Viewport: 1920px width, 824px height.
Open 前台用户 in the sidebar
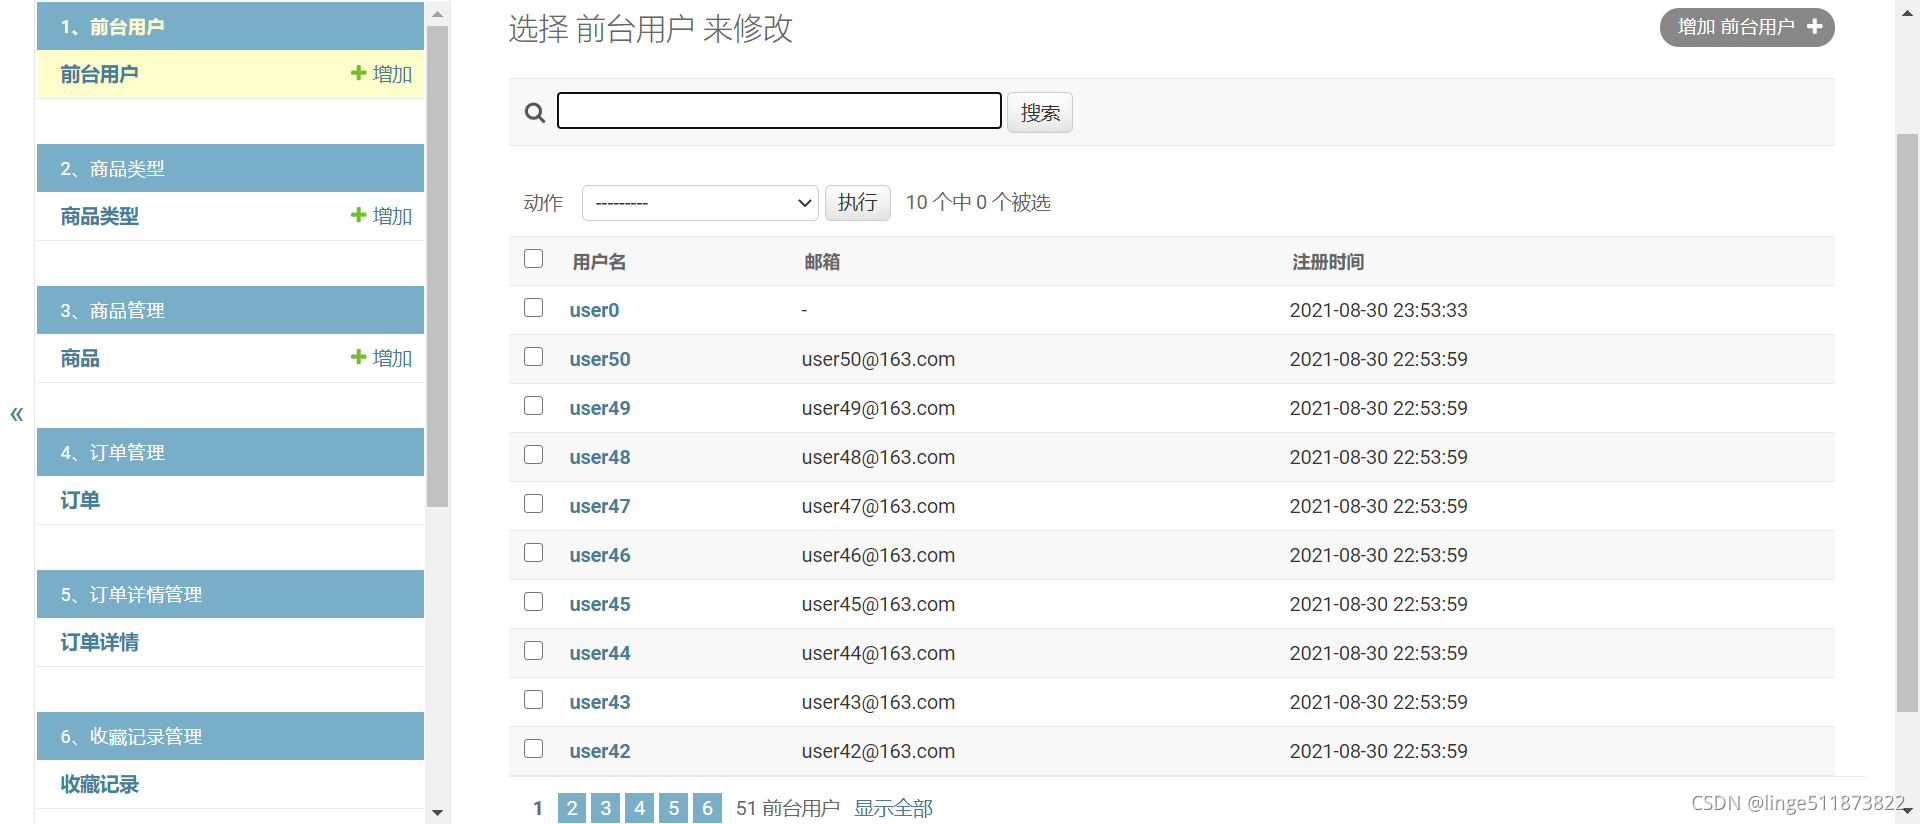click(99, 74)
